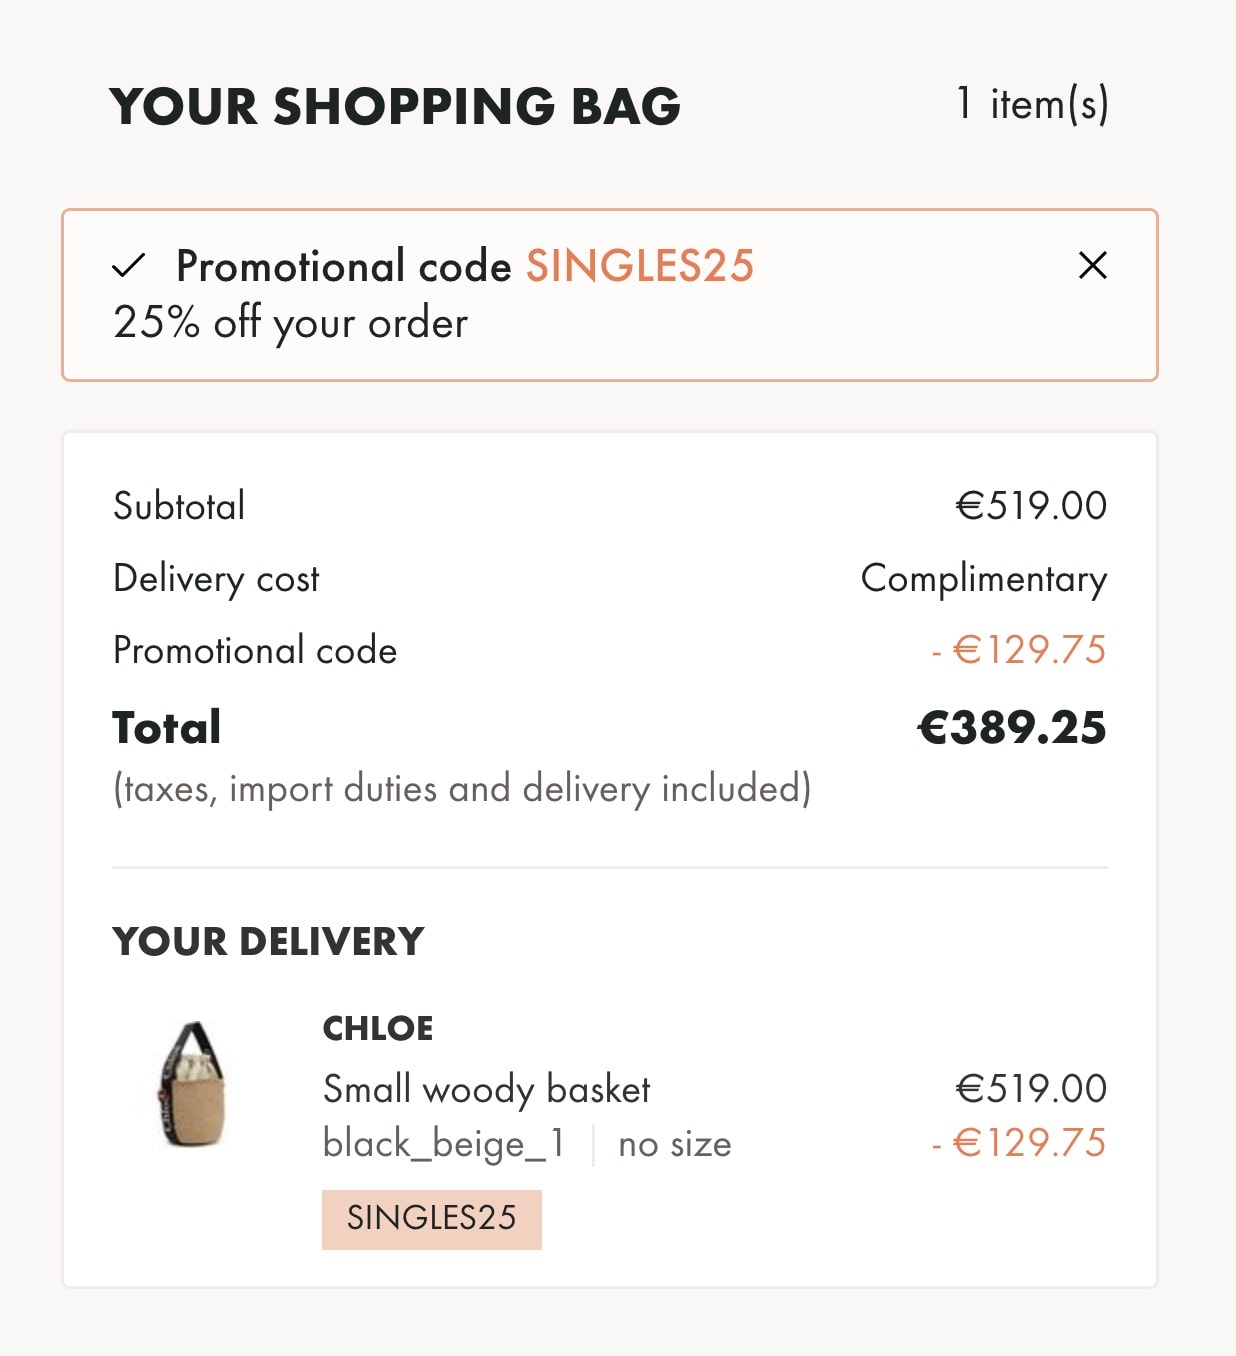Click the no size label
The image size is (1236, 1356).
tap(675, 1144)
